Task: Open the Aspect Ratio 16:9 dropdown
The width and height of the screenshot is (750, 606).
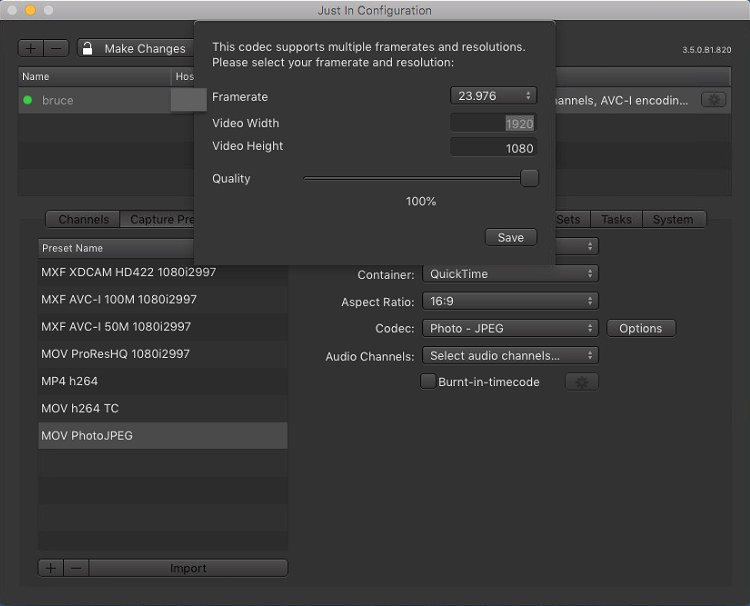Action: pyautogui.click(x=510, y=301)
